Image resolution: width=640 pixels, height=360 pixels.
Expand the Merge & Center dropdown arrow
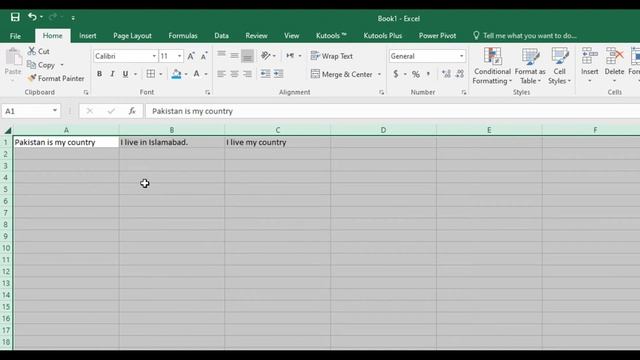click(x=380, y=74)
